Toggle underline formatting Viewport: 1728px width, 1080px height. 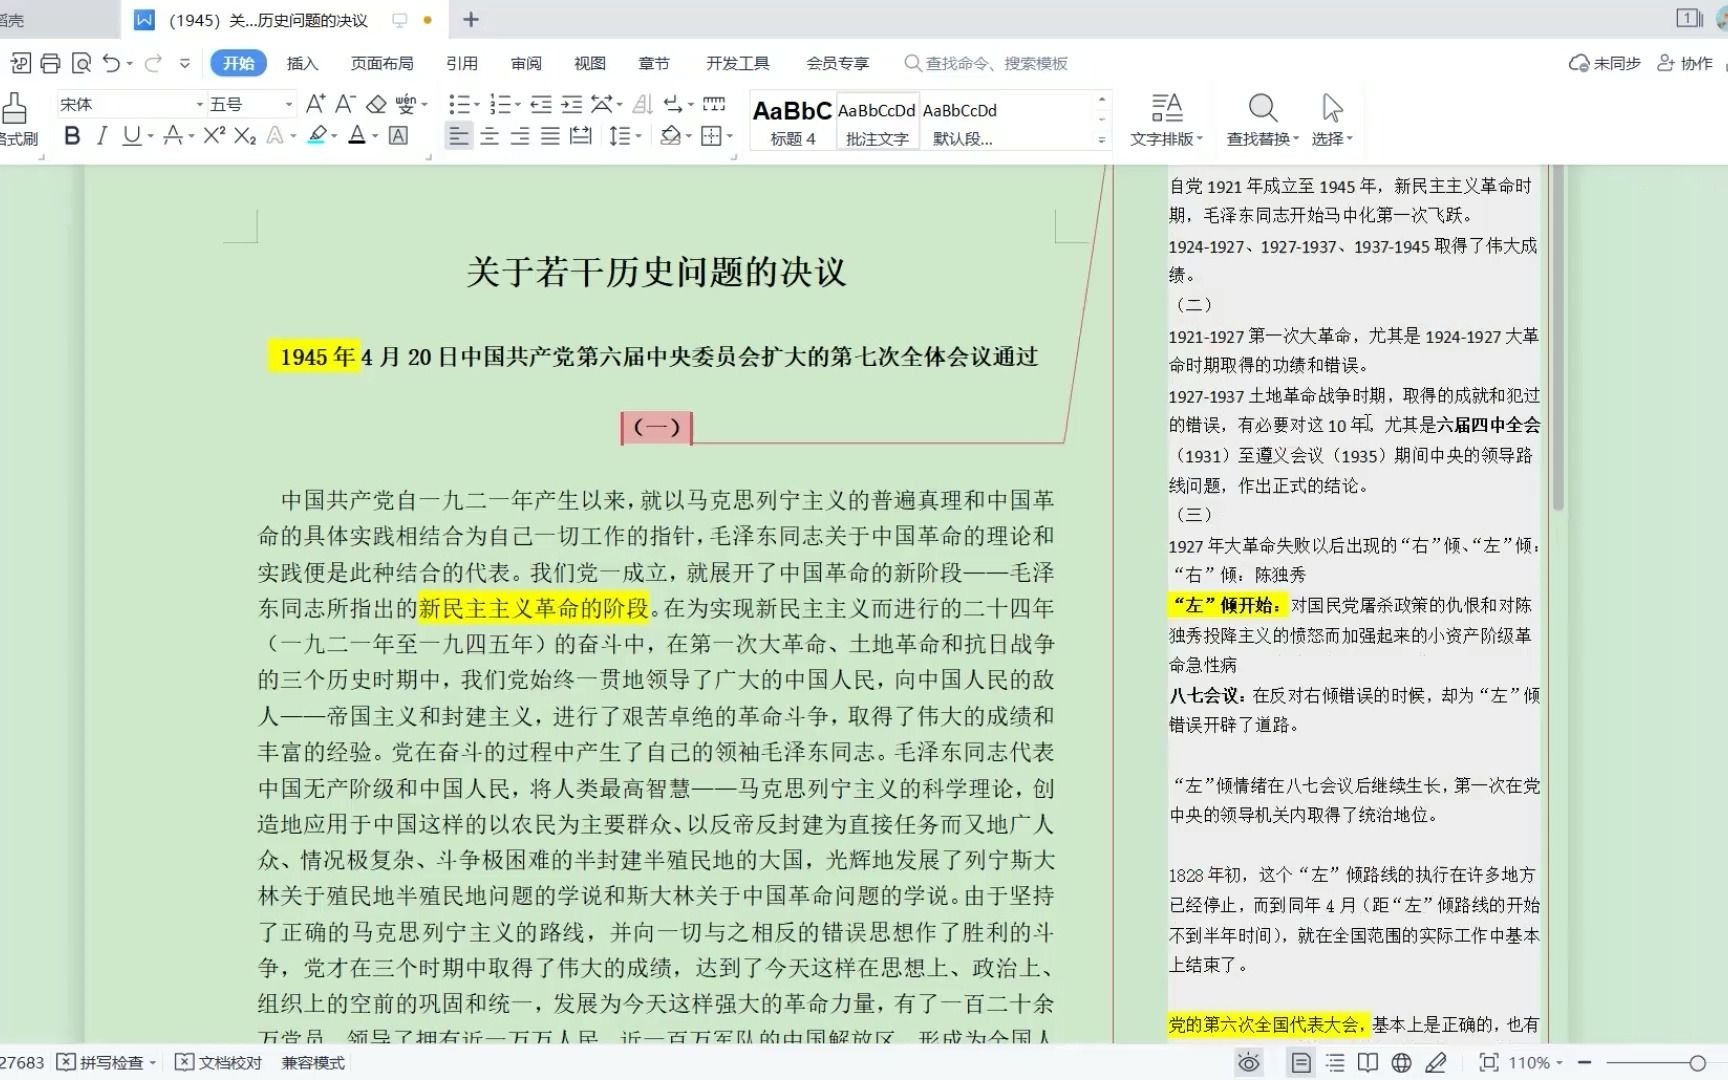pos(131,135)
